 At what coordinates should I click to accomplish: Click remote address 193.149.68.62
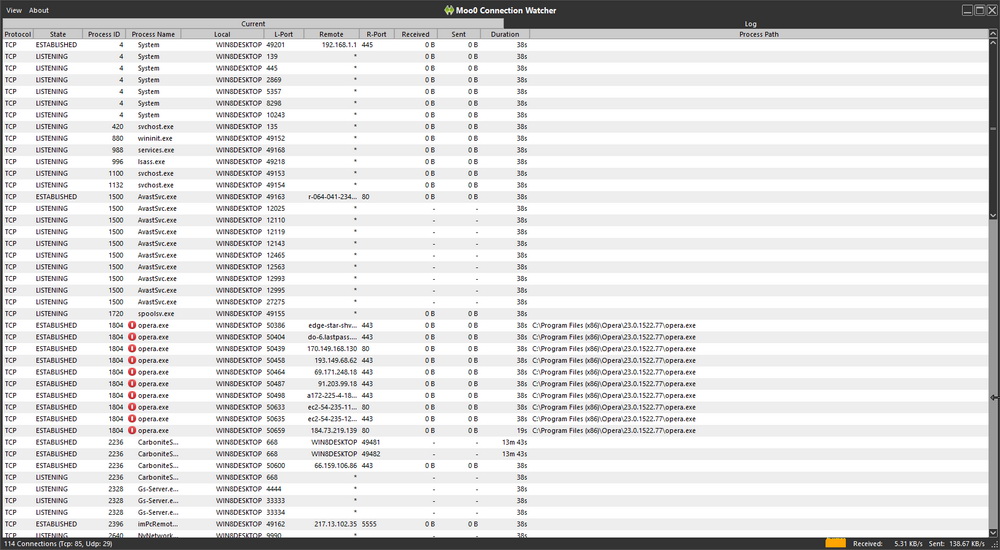[335, 360]
